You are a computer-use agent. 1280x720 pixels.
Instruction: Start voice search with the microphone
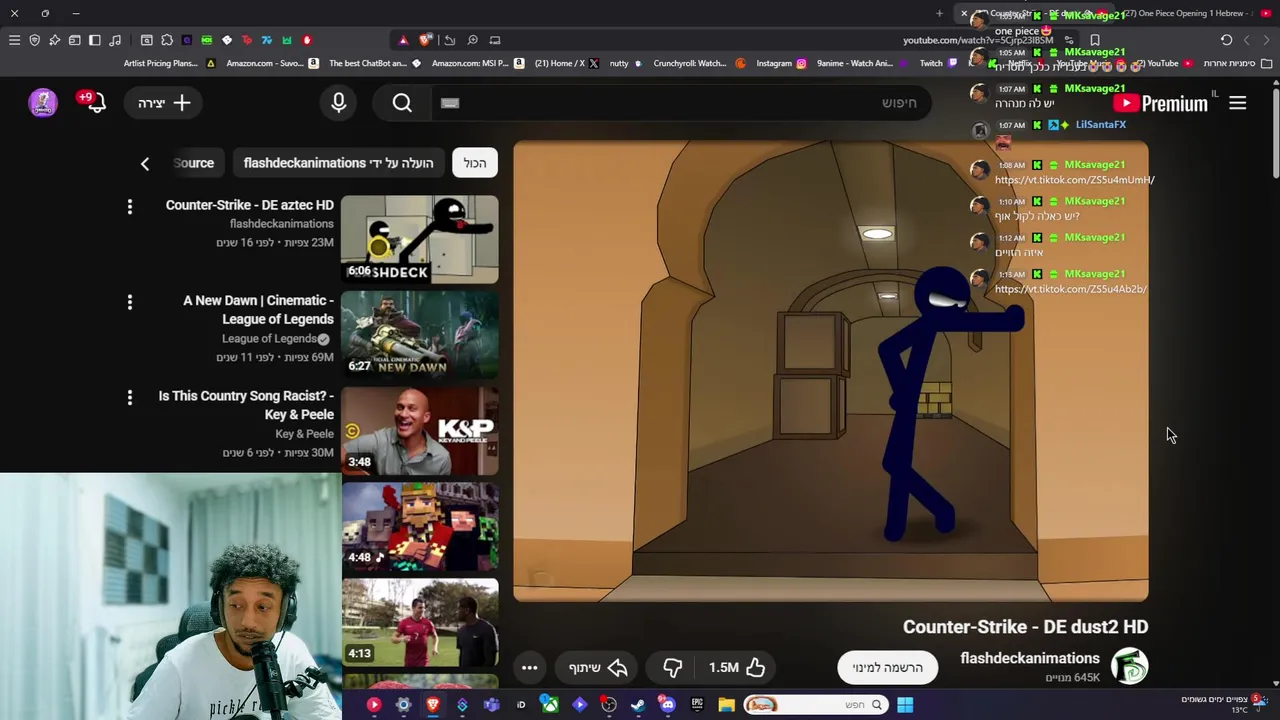pyautogui.click(x=338, y=103)
